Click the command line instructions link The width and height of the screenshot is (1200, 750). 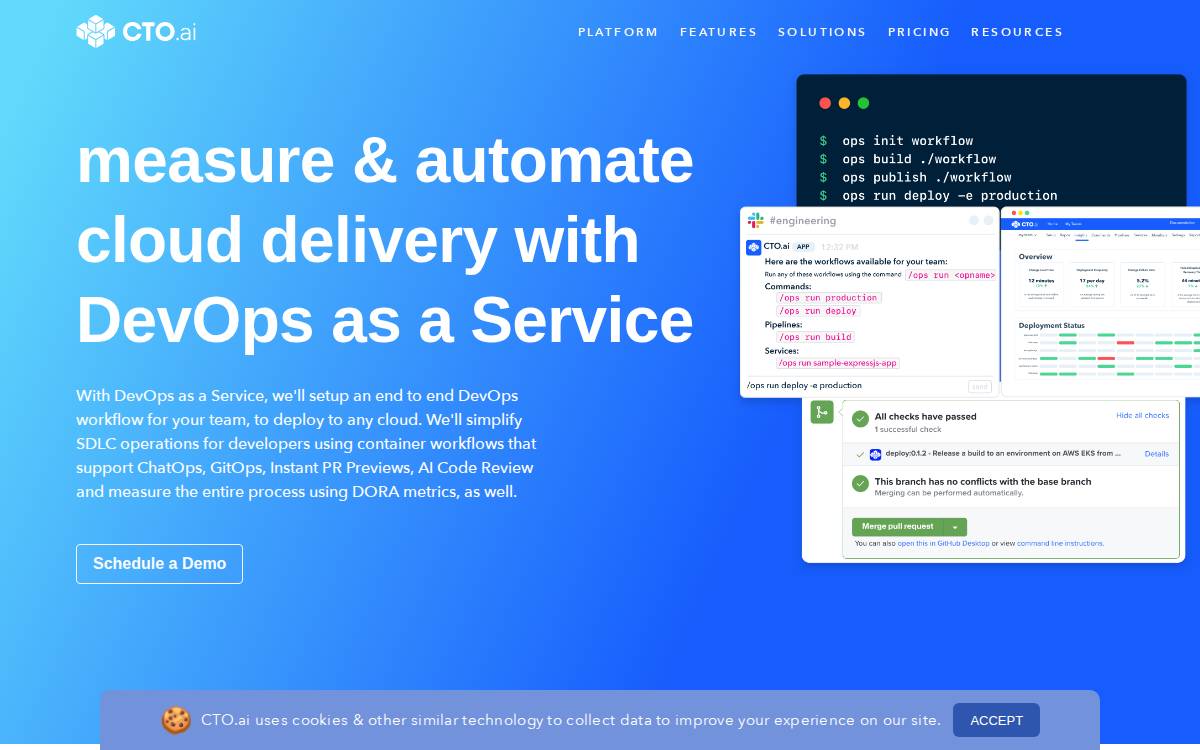(x=1060, y=544)
